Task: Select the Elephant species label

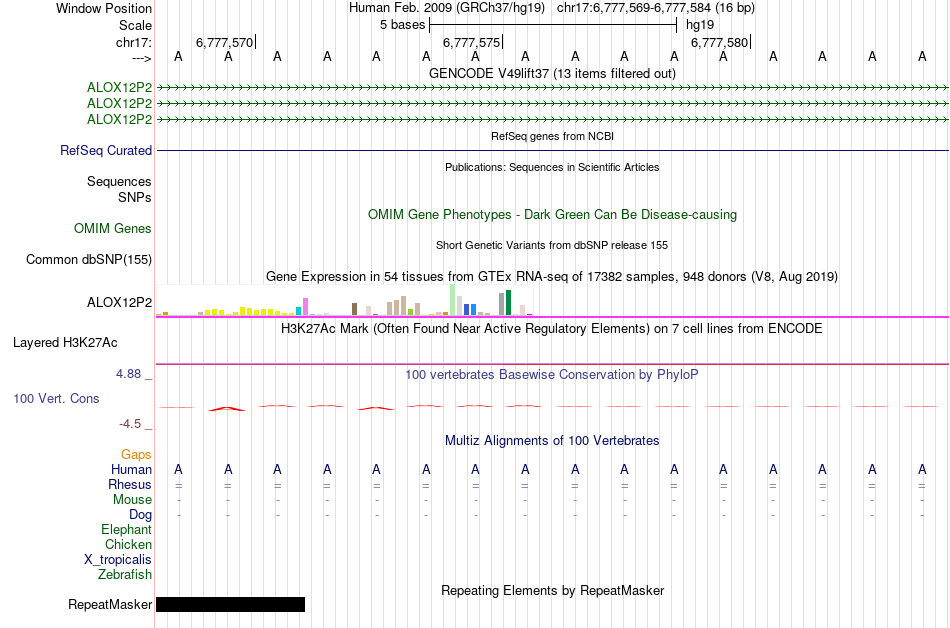Action: click(126, 529)
